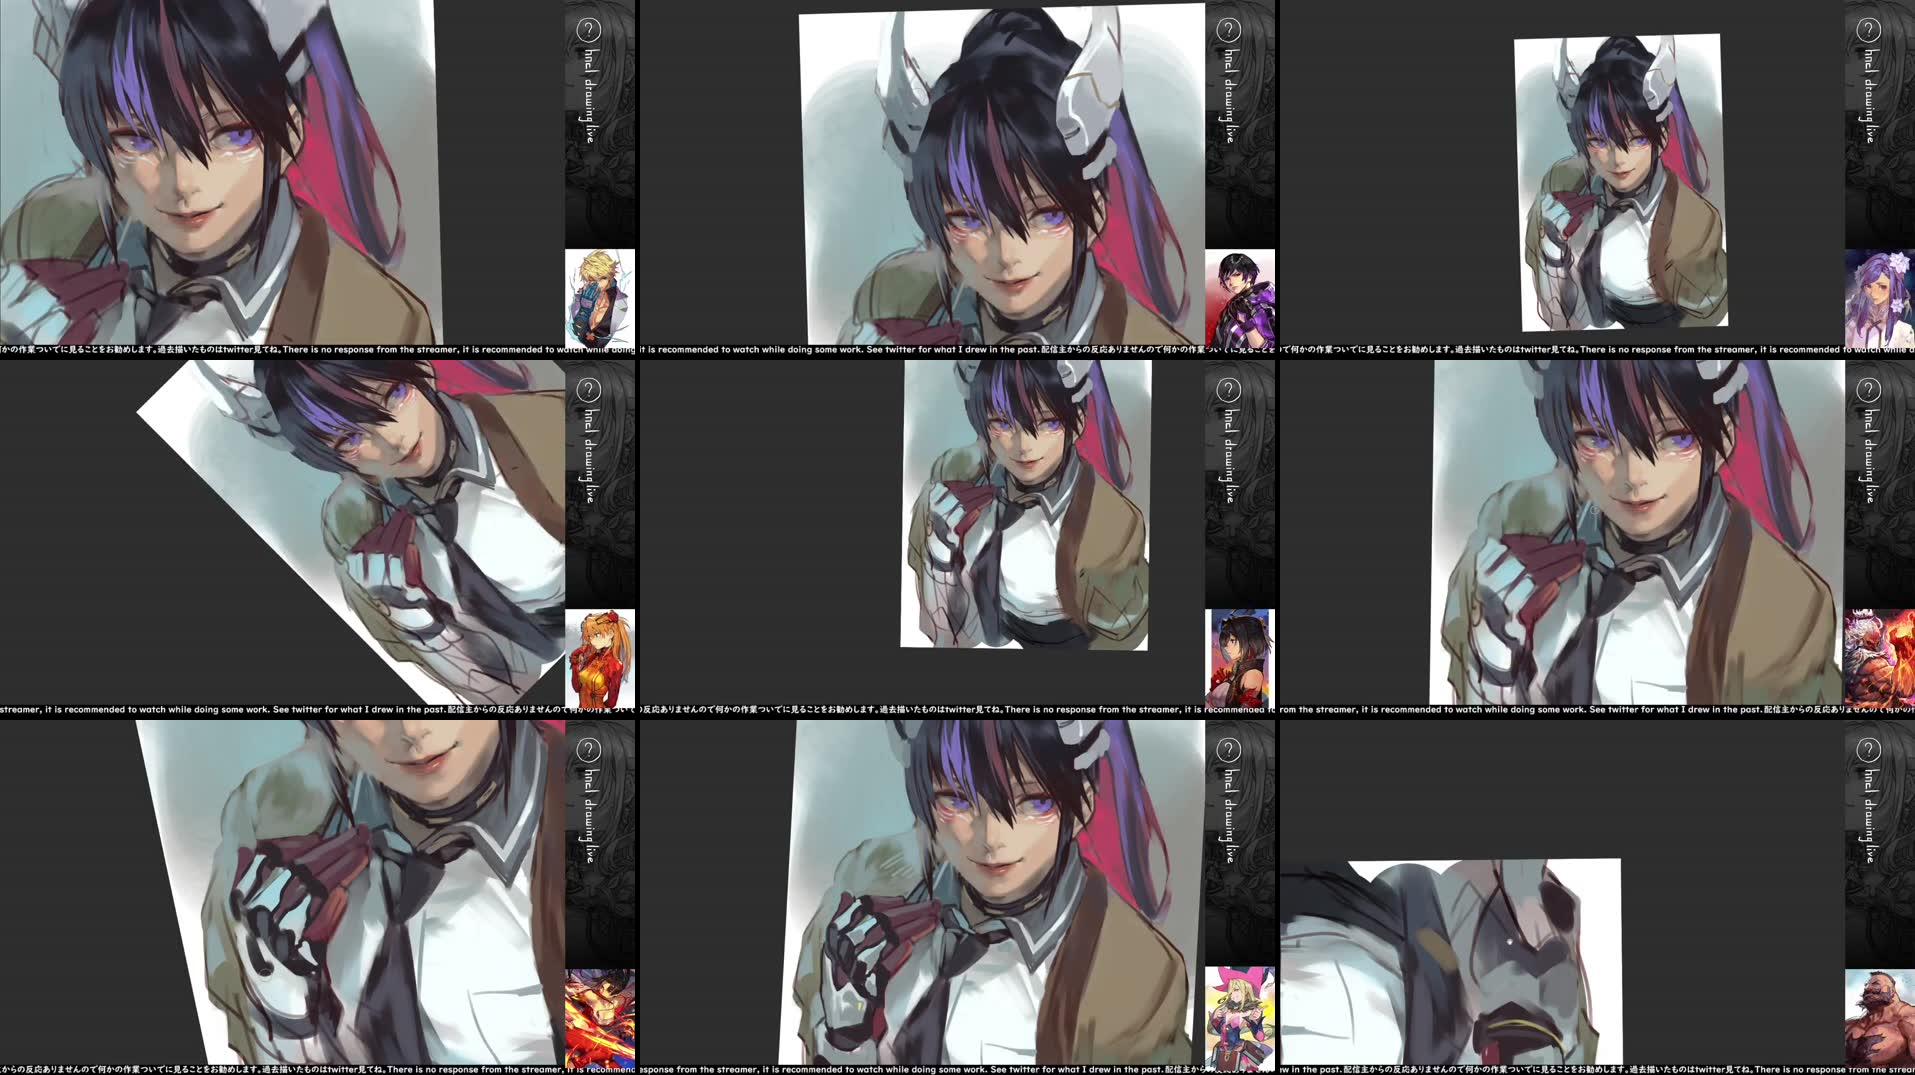
Task: Click the 'hnel drawing live' label above the bearded wrestler thumbnail
Action: 1868,816
